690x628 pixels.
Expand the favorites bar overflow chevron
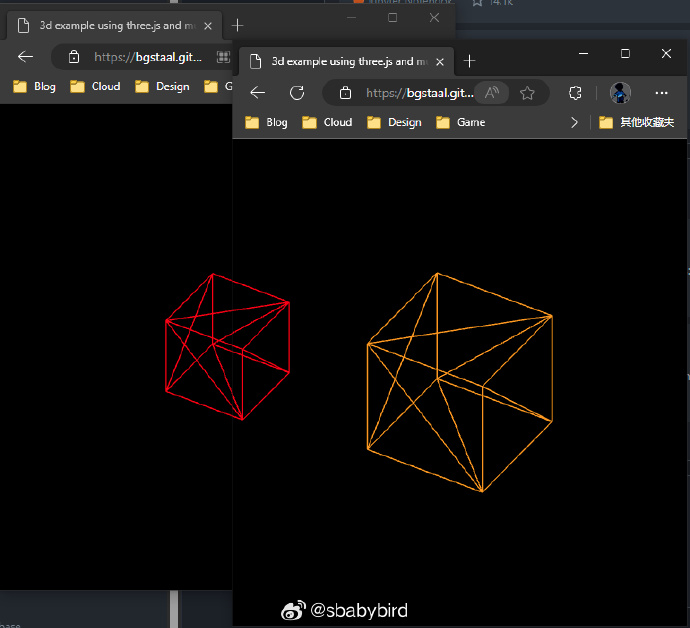click(x=574, y=123)
